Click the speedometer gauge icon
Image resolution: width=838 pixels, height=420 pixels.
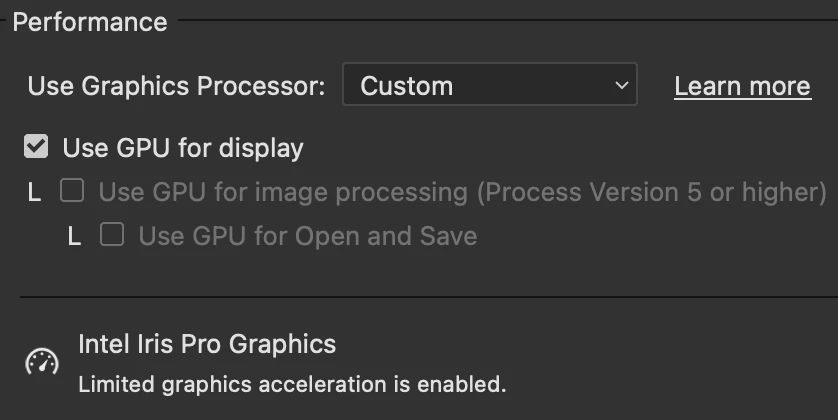click(41, 362)
